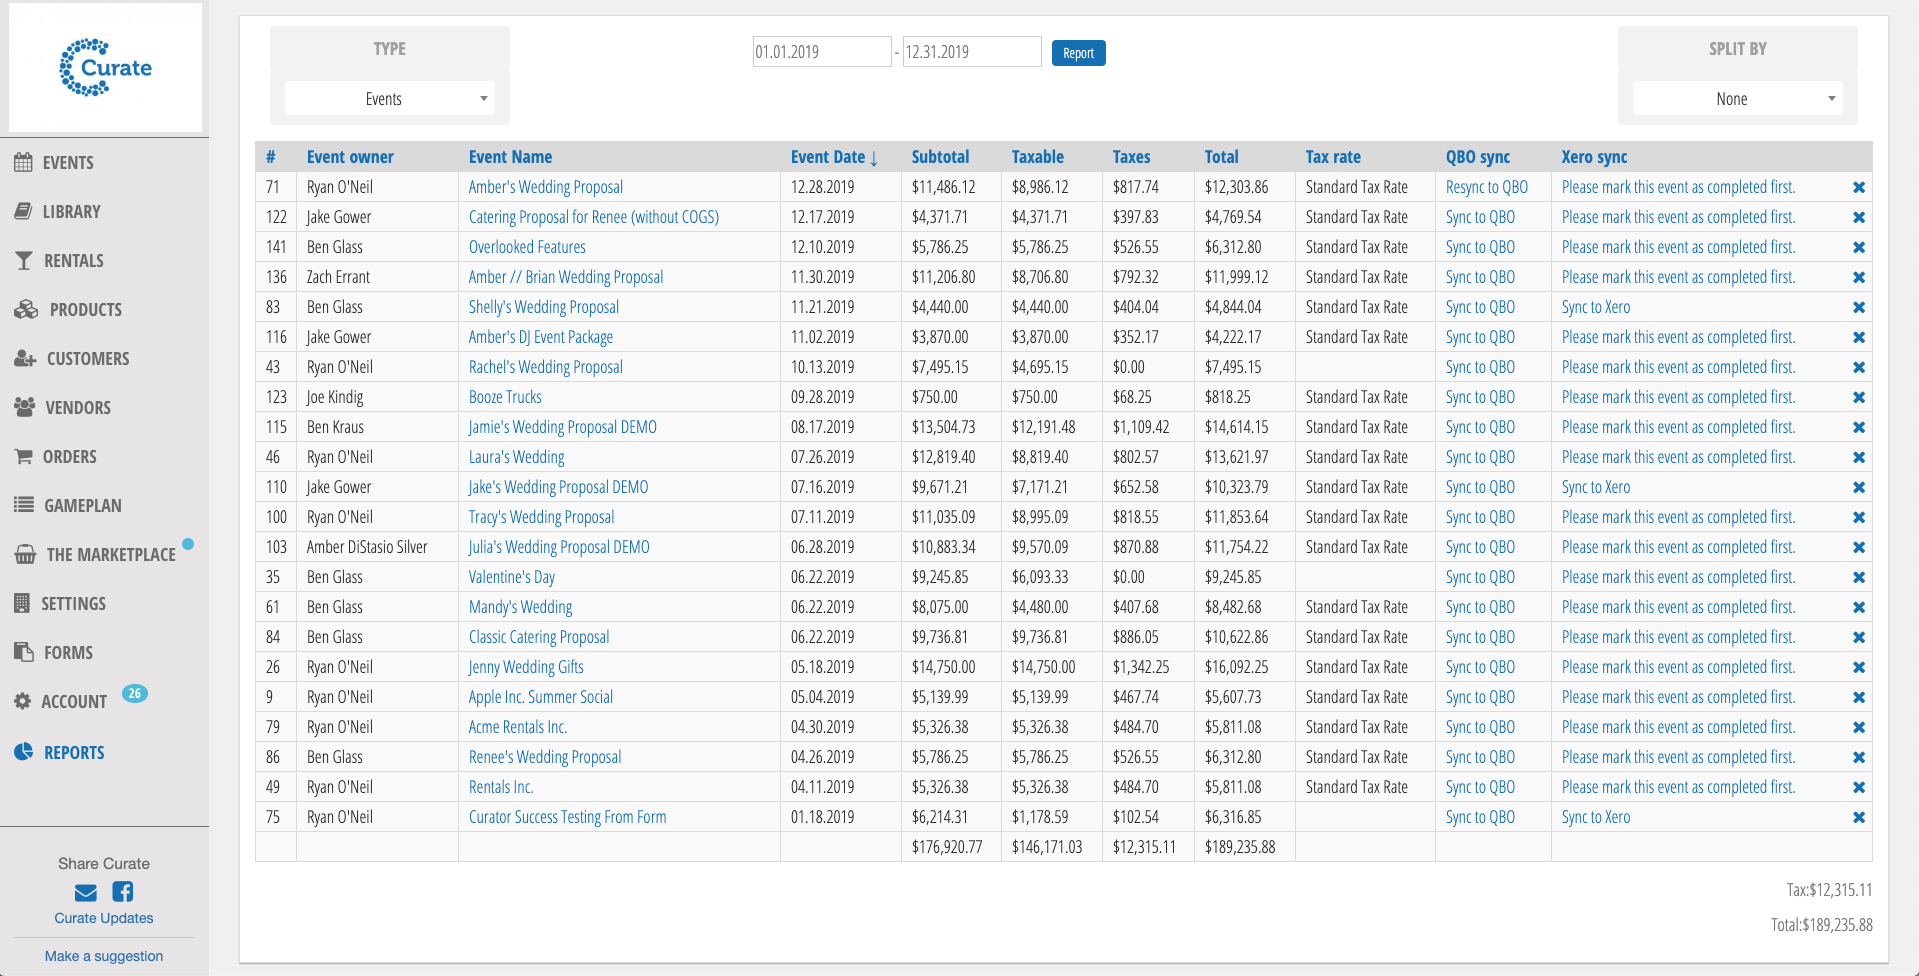Dismiss Shelly's Wedding Proposal with the X
Viewport: 1919px width, 976px height.
1859,307
